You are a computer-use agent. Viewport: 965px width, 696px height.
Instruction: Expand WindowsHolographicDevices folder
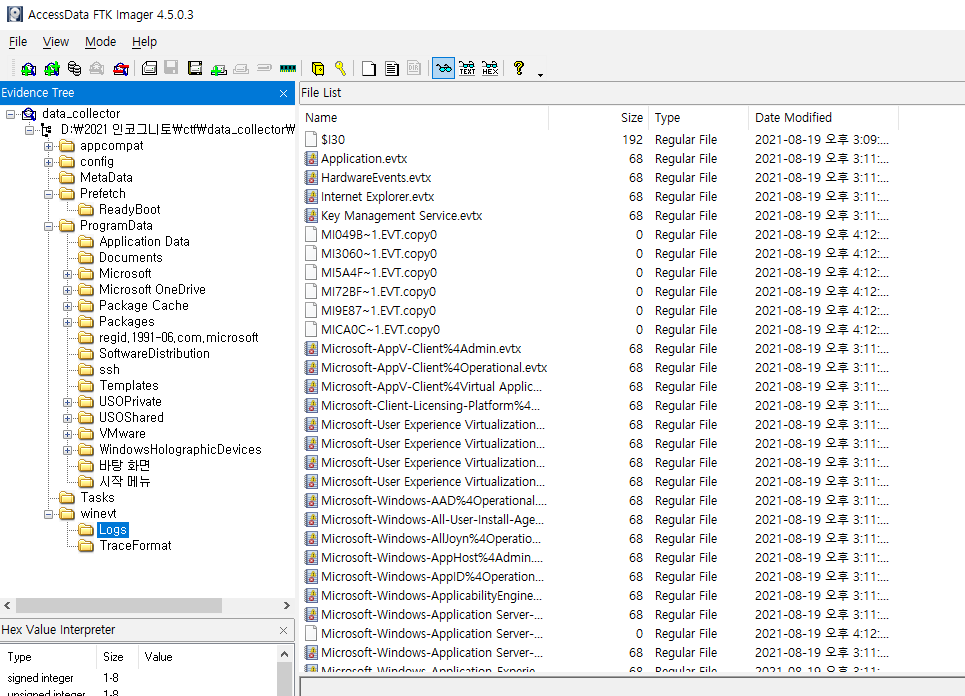[x=68, y=450]
